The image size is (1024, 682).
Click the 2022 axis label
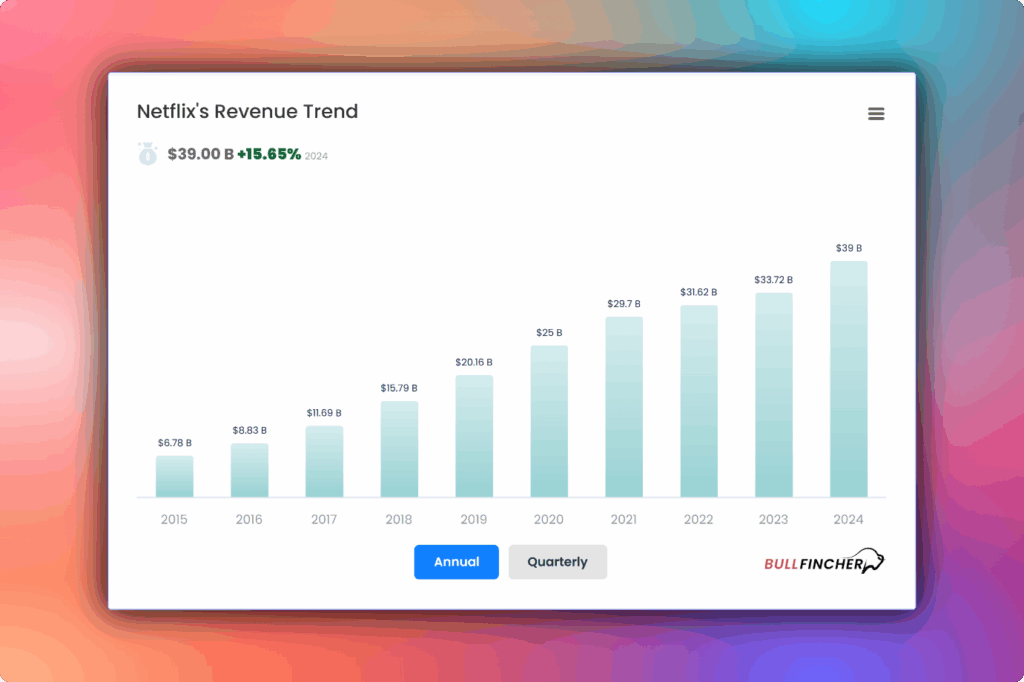[699, 519]
